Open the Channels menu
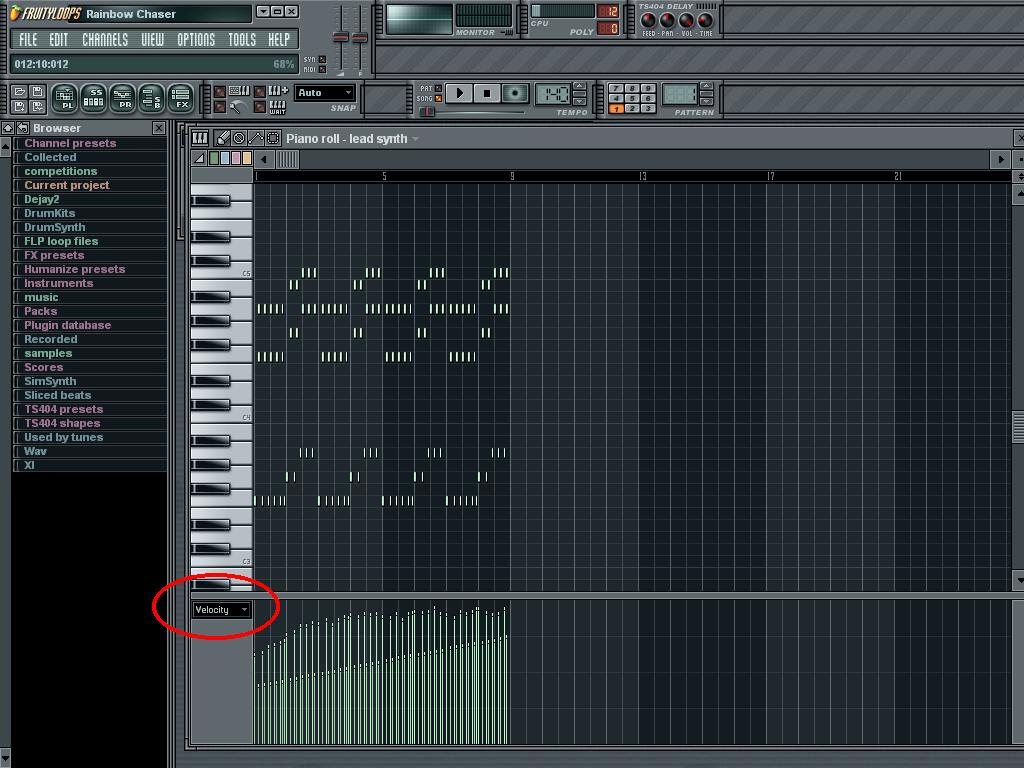Viewport: 1024px width, 768px height. point(105,40)
